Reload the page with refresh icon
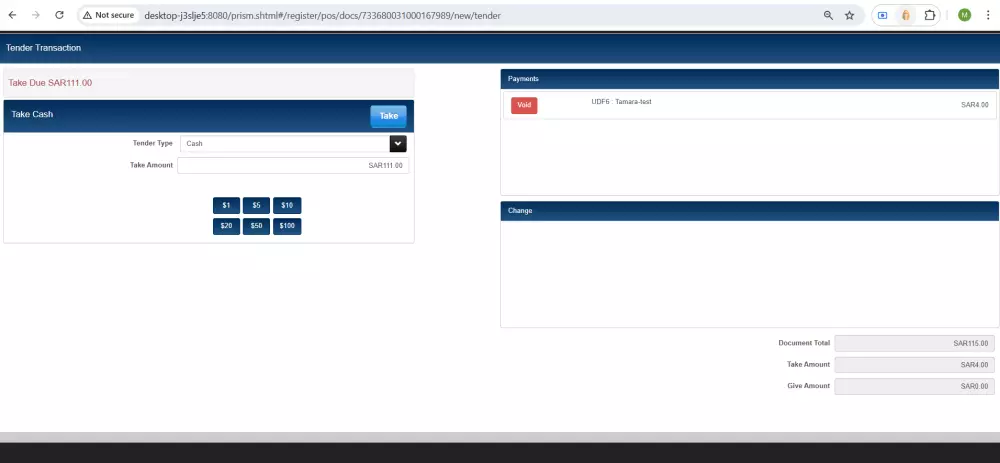Screen dimensions: 1000x463 pos(59,15)
